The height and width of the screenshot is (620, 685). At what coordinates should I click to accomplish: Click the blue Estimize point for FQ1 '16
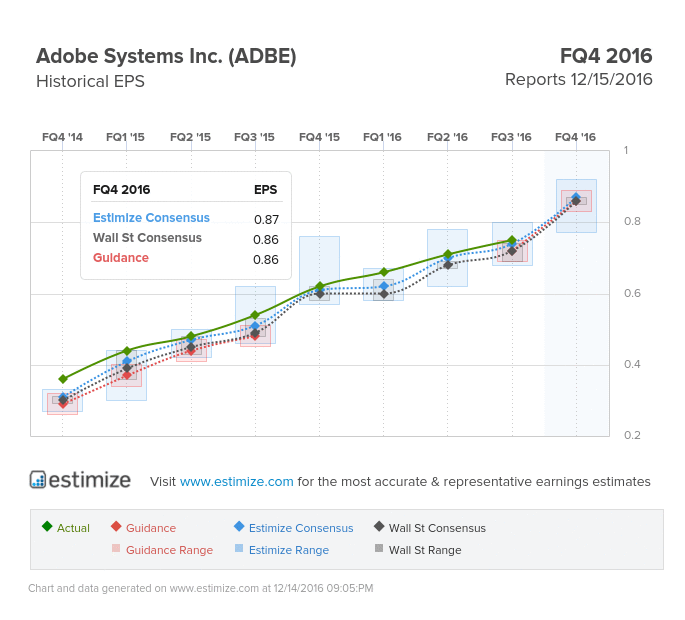[384, 286]
